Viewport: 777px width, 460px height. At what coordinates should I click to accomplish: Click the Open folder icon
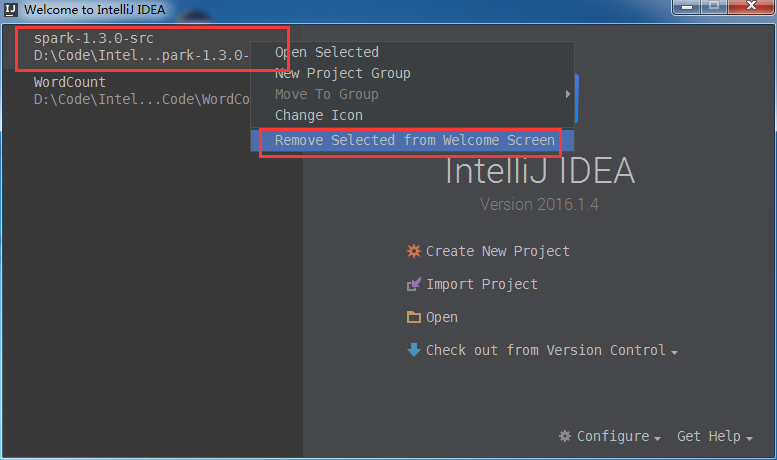(x=414, y=317)
